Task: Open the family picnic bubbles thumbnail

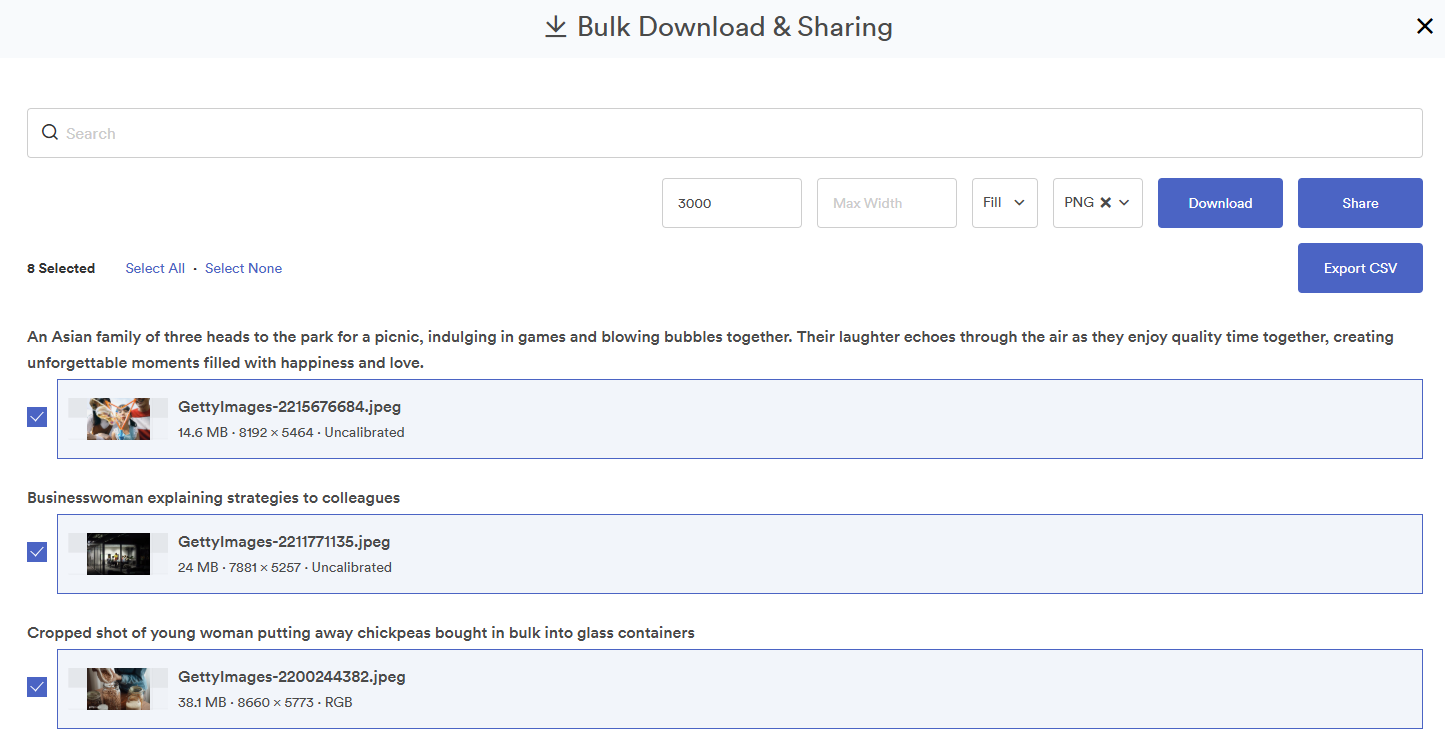Action: click(118, 419)
